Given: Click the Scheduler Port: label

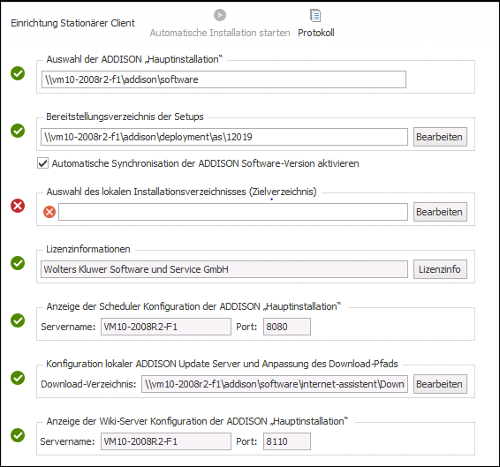Looking at the screenshot, I should 247,327.
